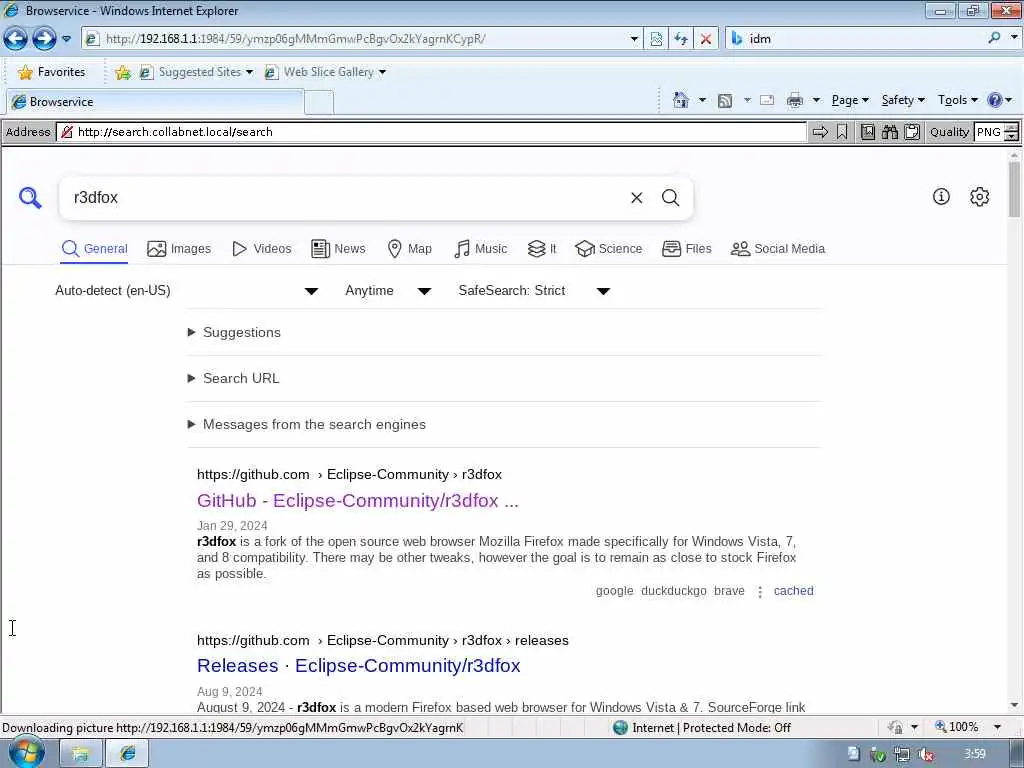1024x768 pixels.
Task: Click the IE Back navigation button
Action: (16, 39)
